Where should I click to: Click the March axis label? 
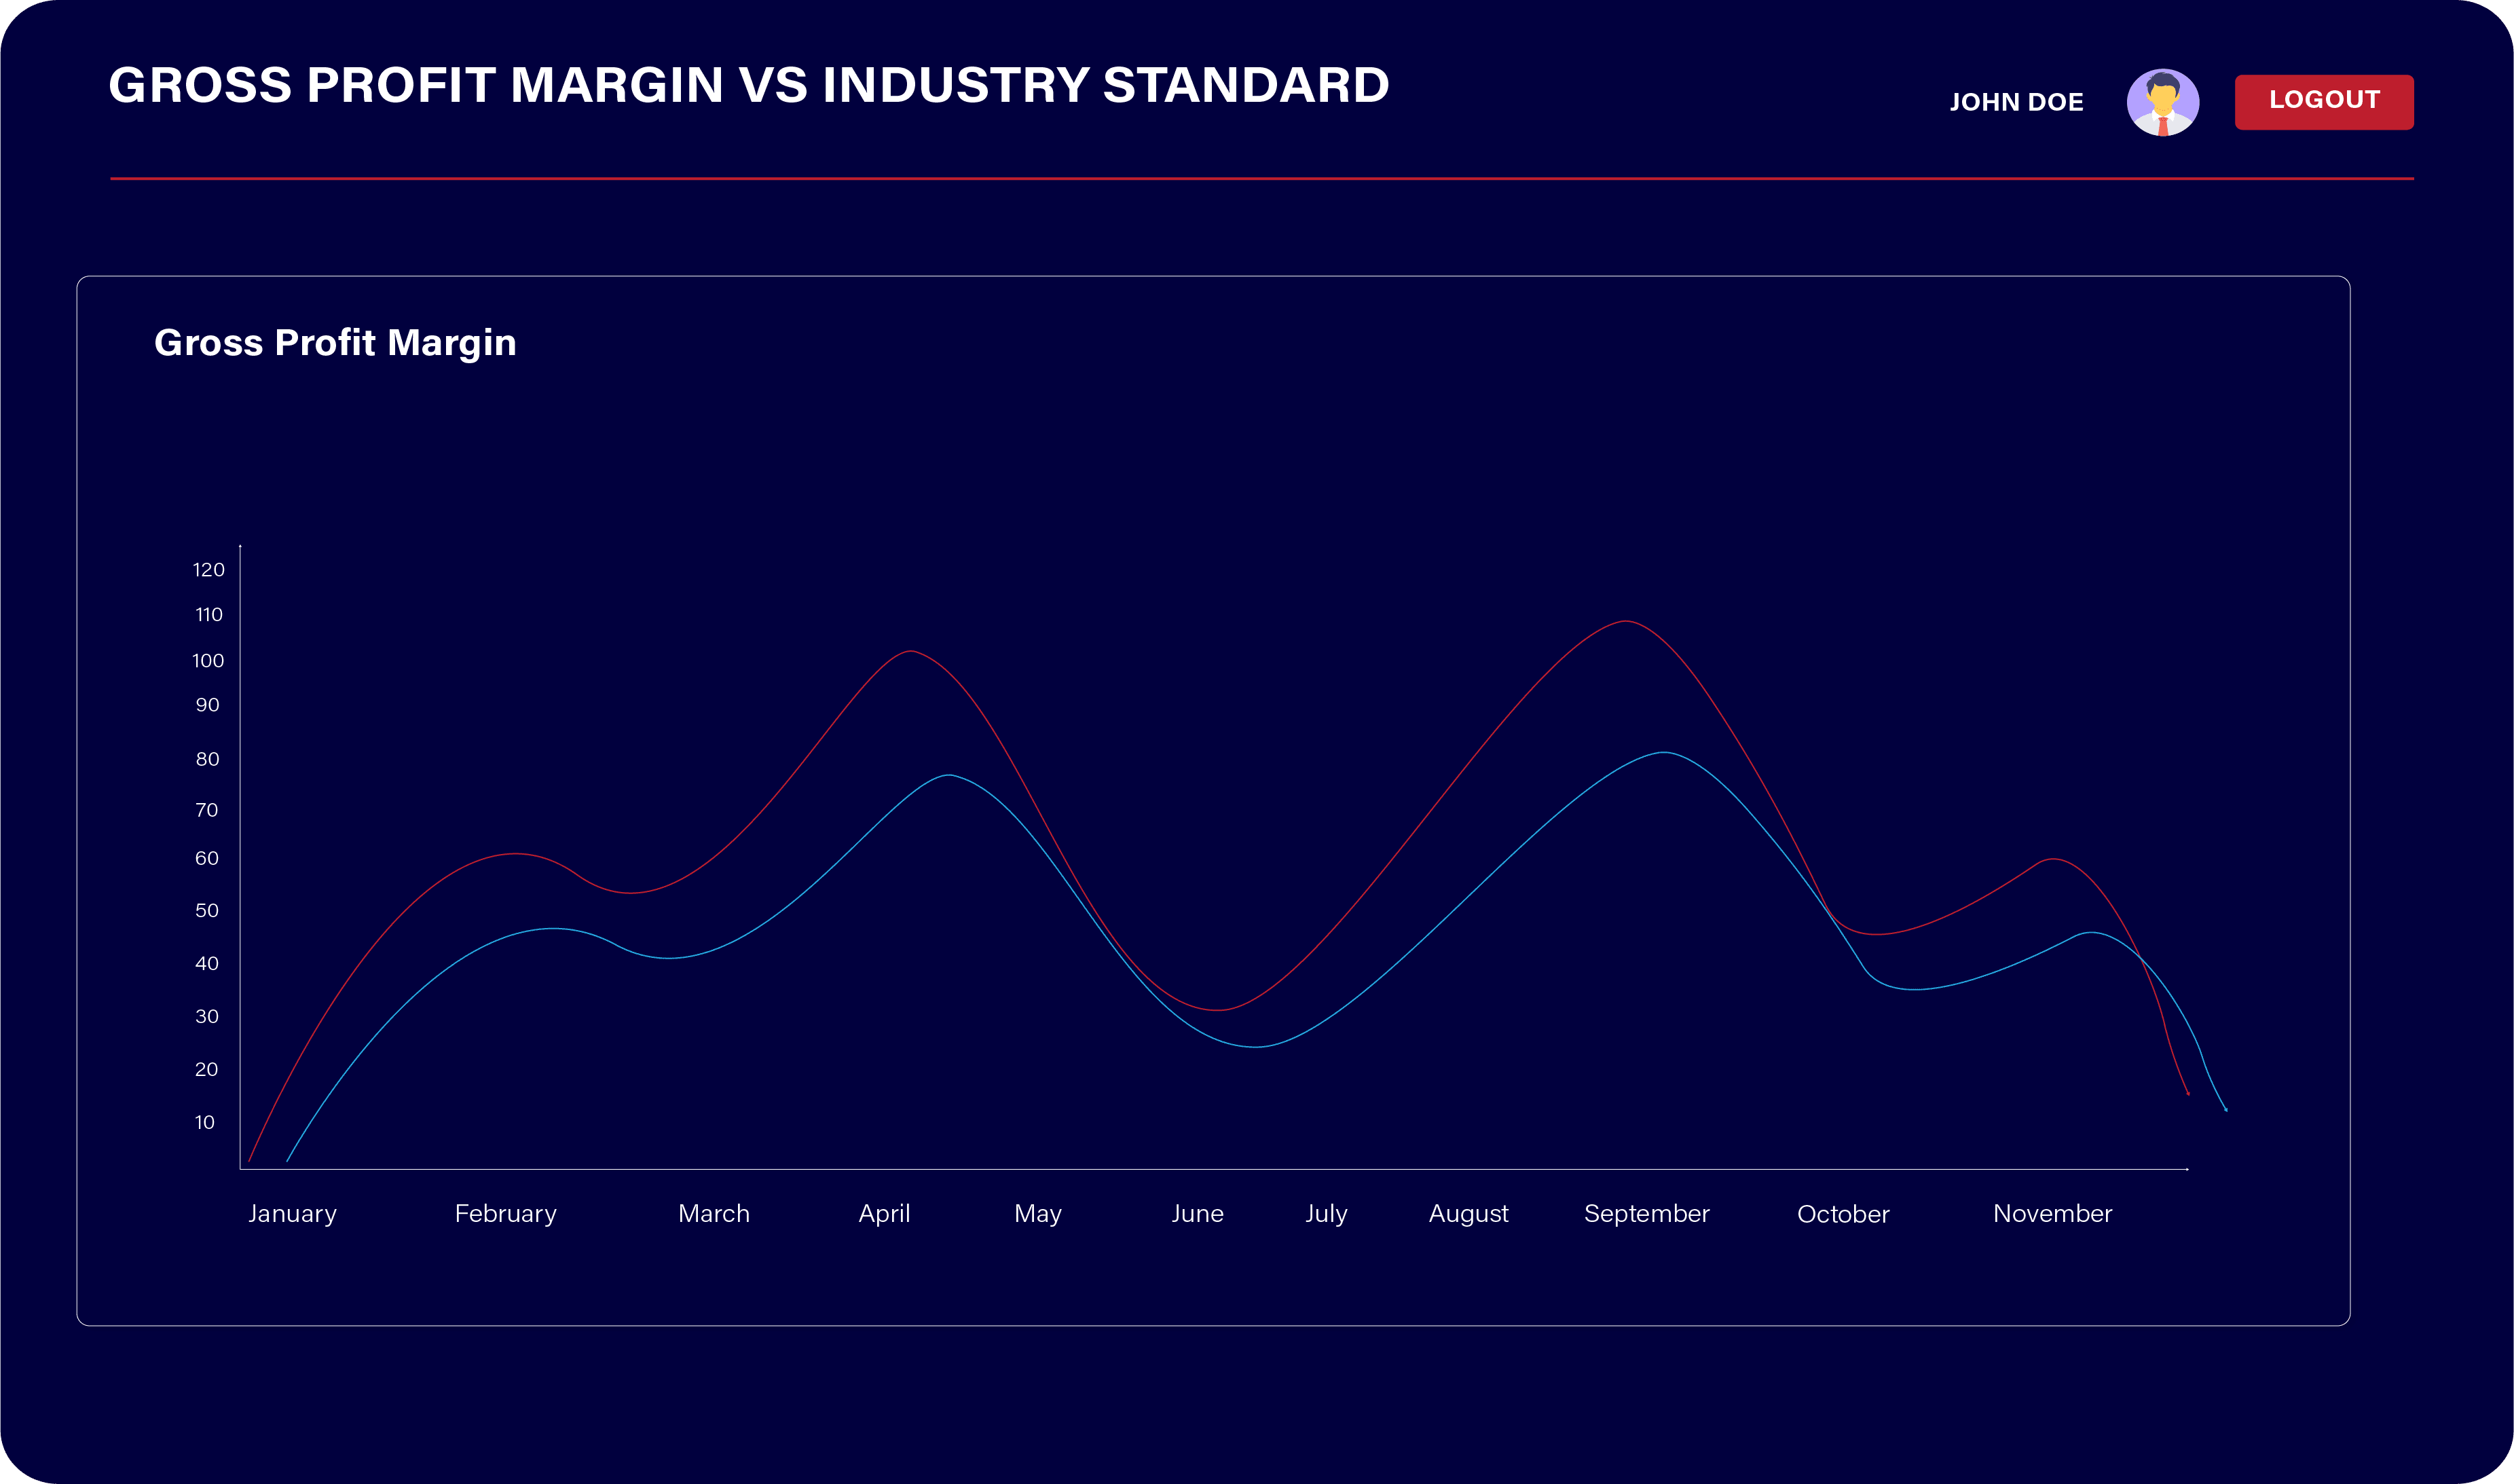(x=713, y=1213)
